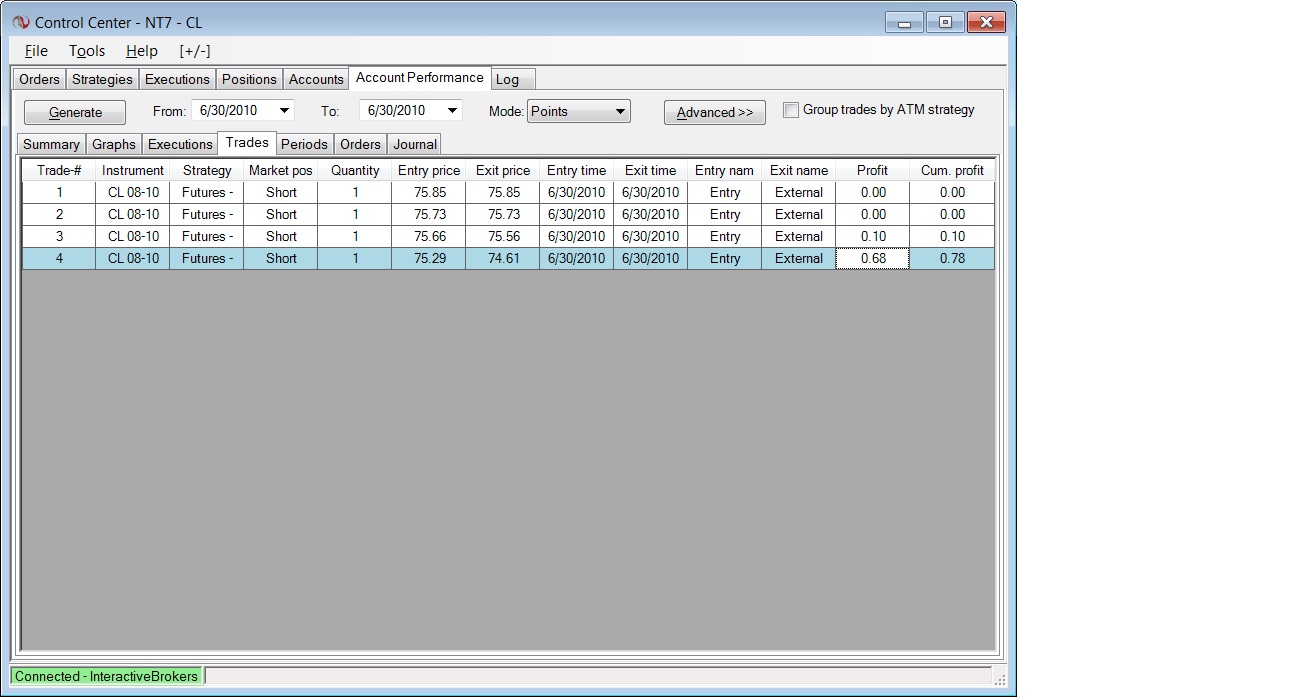
Task: Click the Advanced >> button
Action: coord(715,112)
